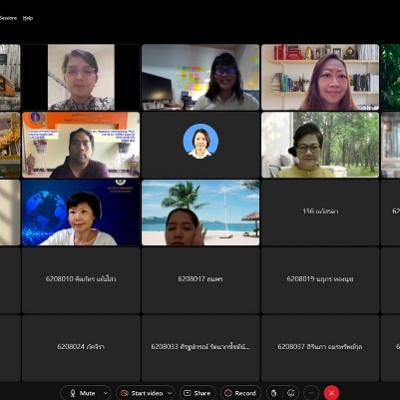
Task: Select the participant video with the forest background
Action: pos(320,145)
